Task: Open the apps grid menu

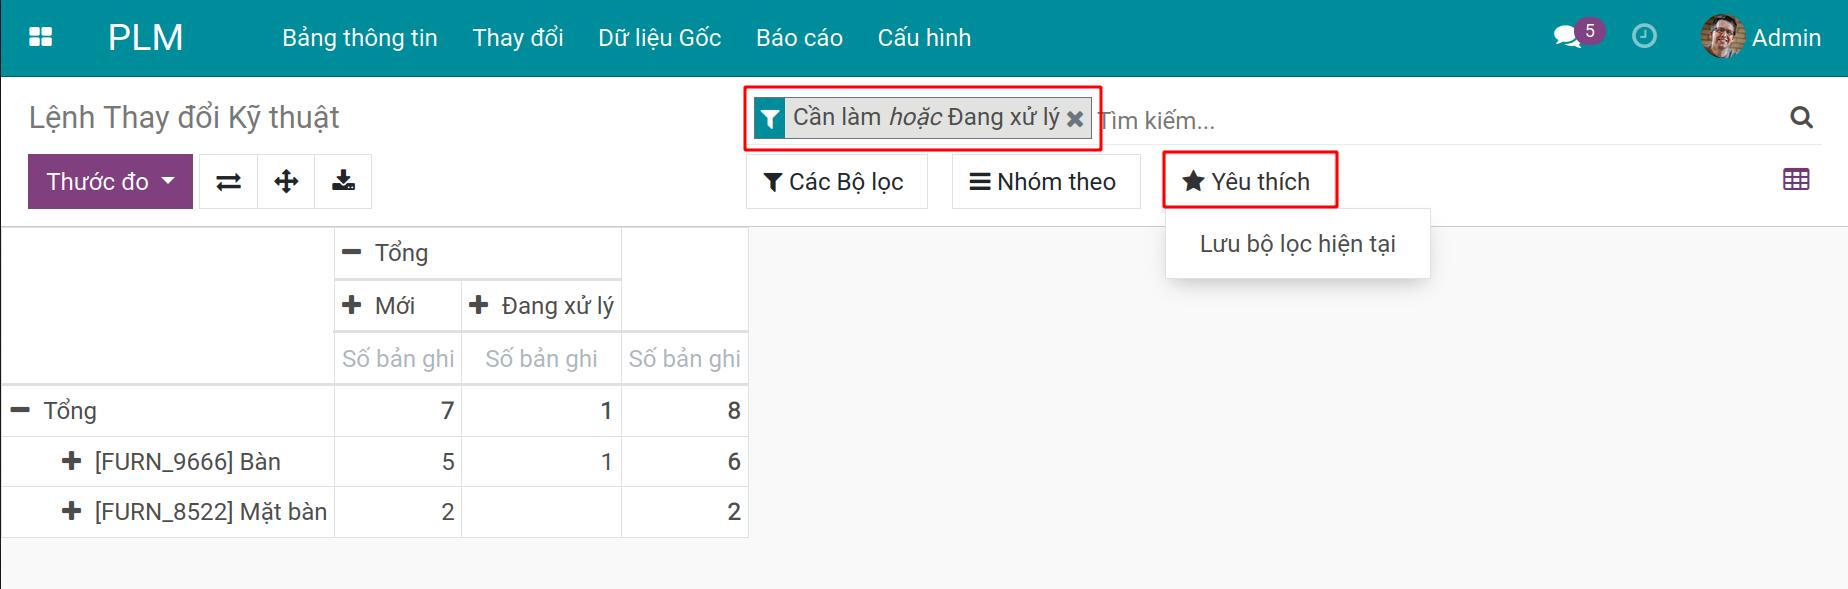Action: pos(40,37)
